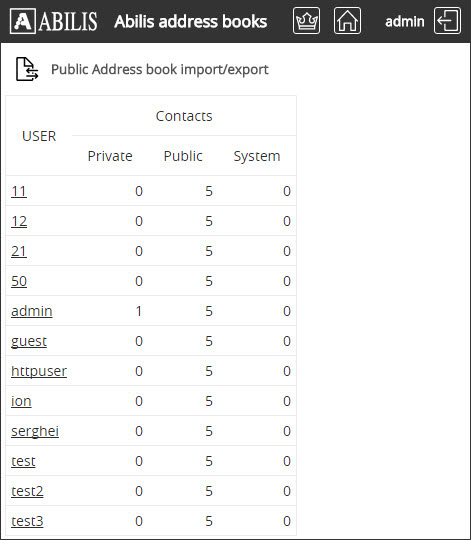Open the admin user's address book

pyautogui.click(x=32, y=311)
